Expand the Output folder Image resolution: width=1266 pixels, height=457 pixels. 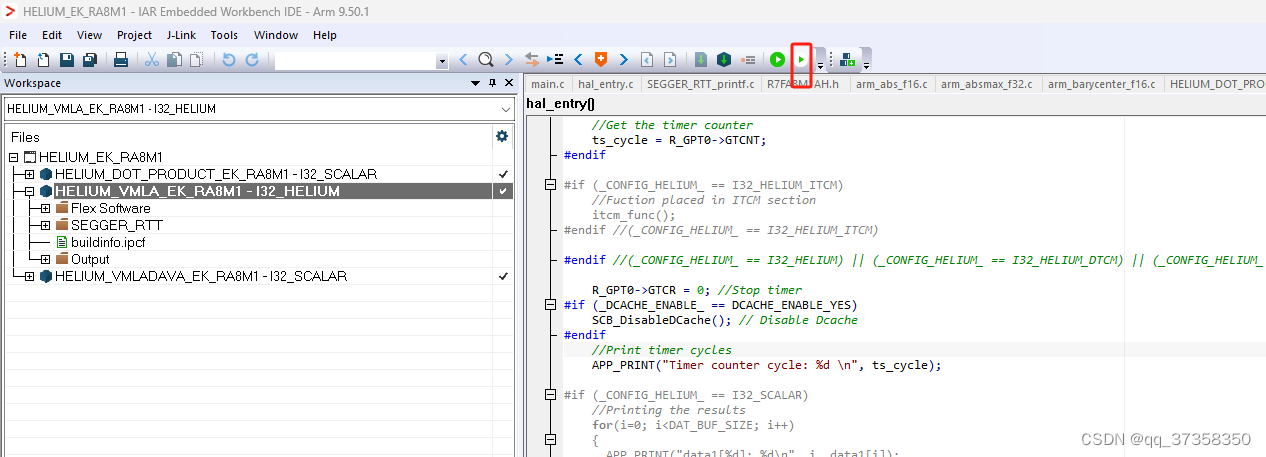point(46,259)
